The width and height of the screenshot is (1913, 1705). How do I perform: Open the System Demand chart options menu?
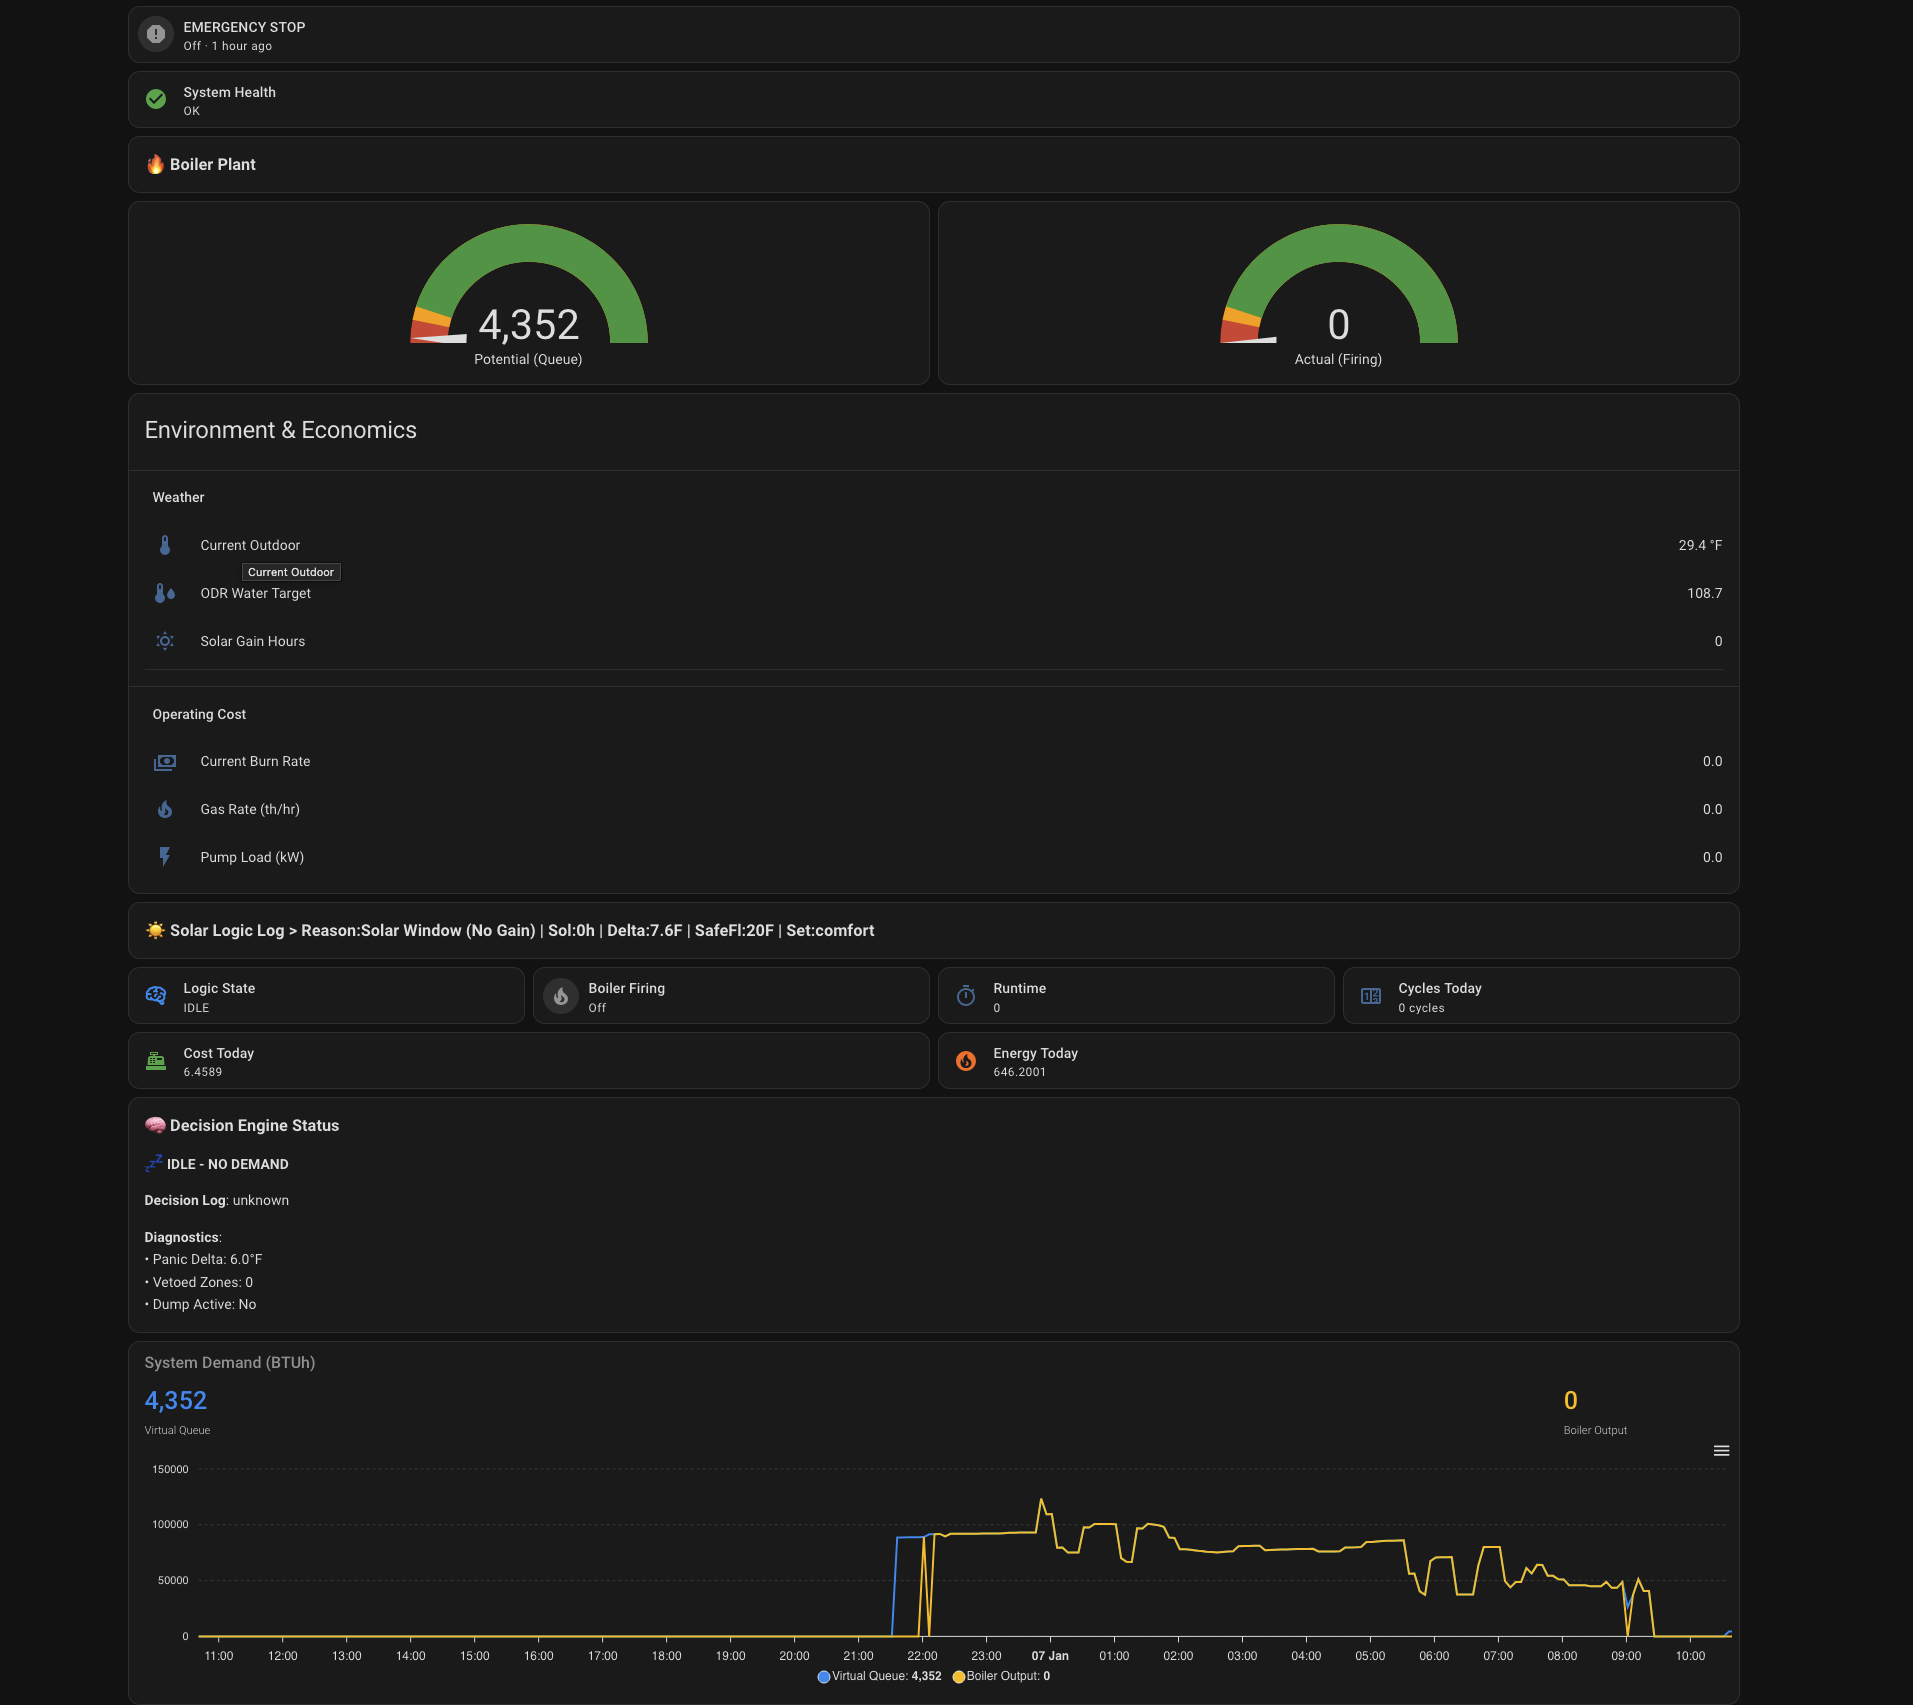click(1722, 1449)
